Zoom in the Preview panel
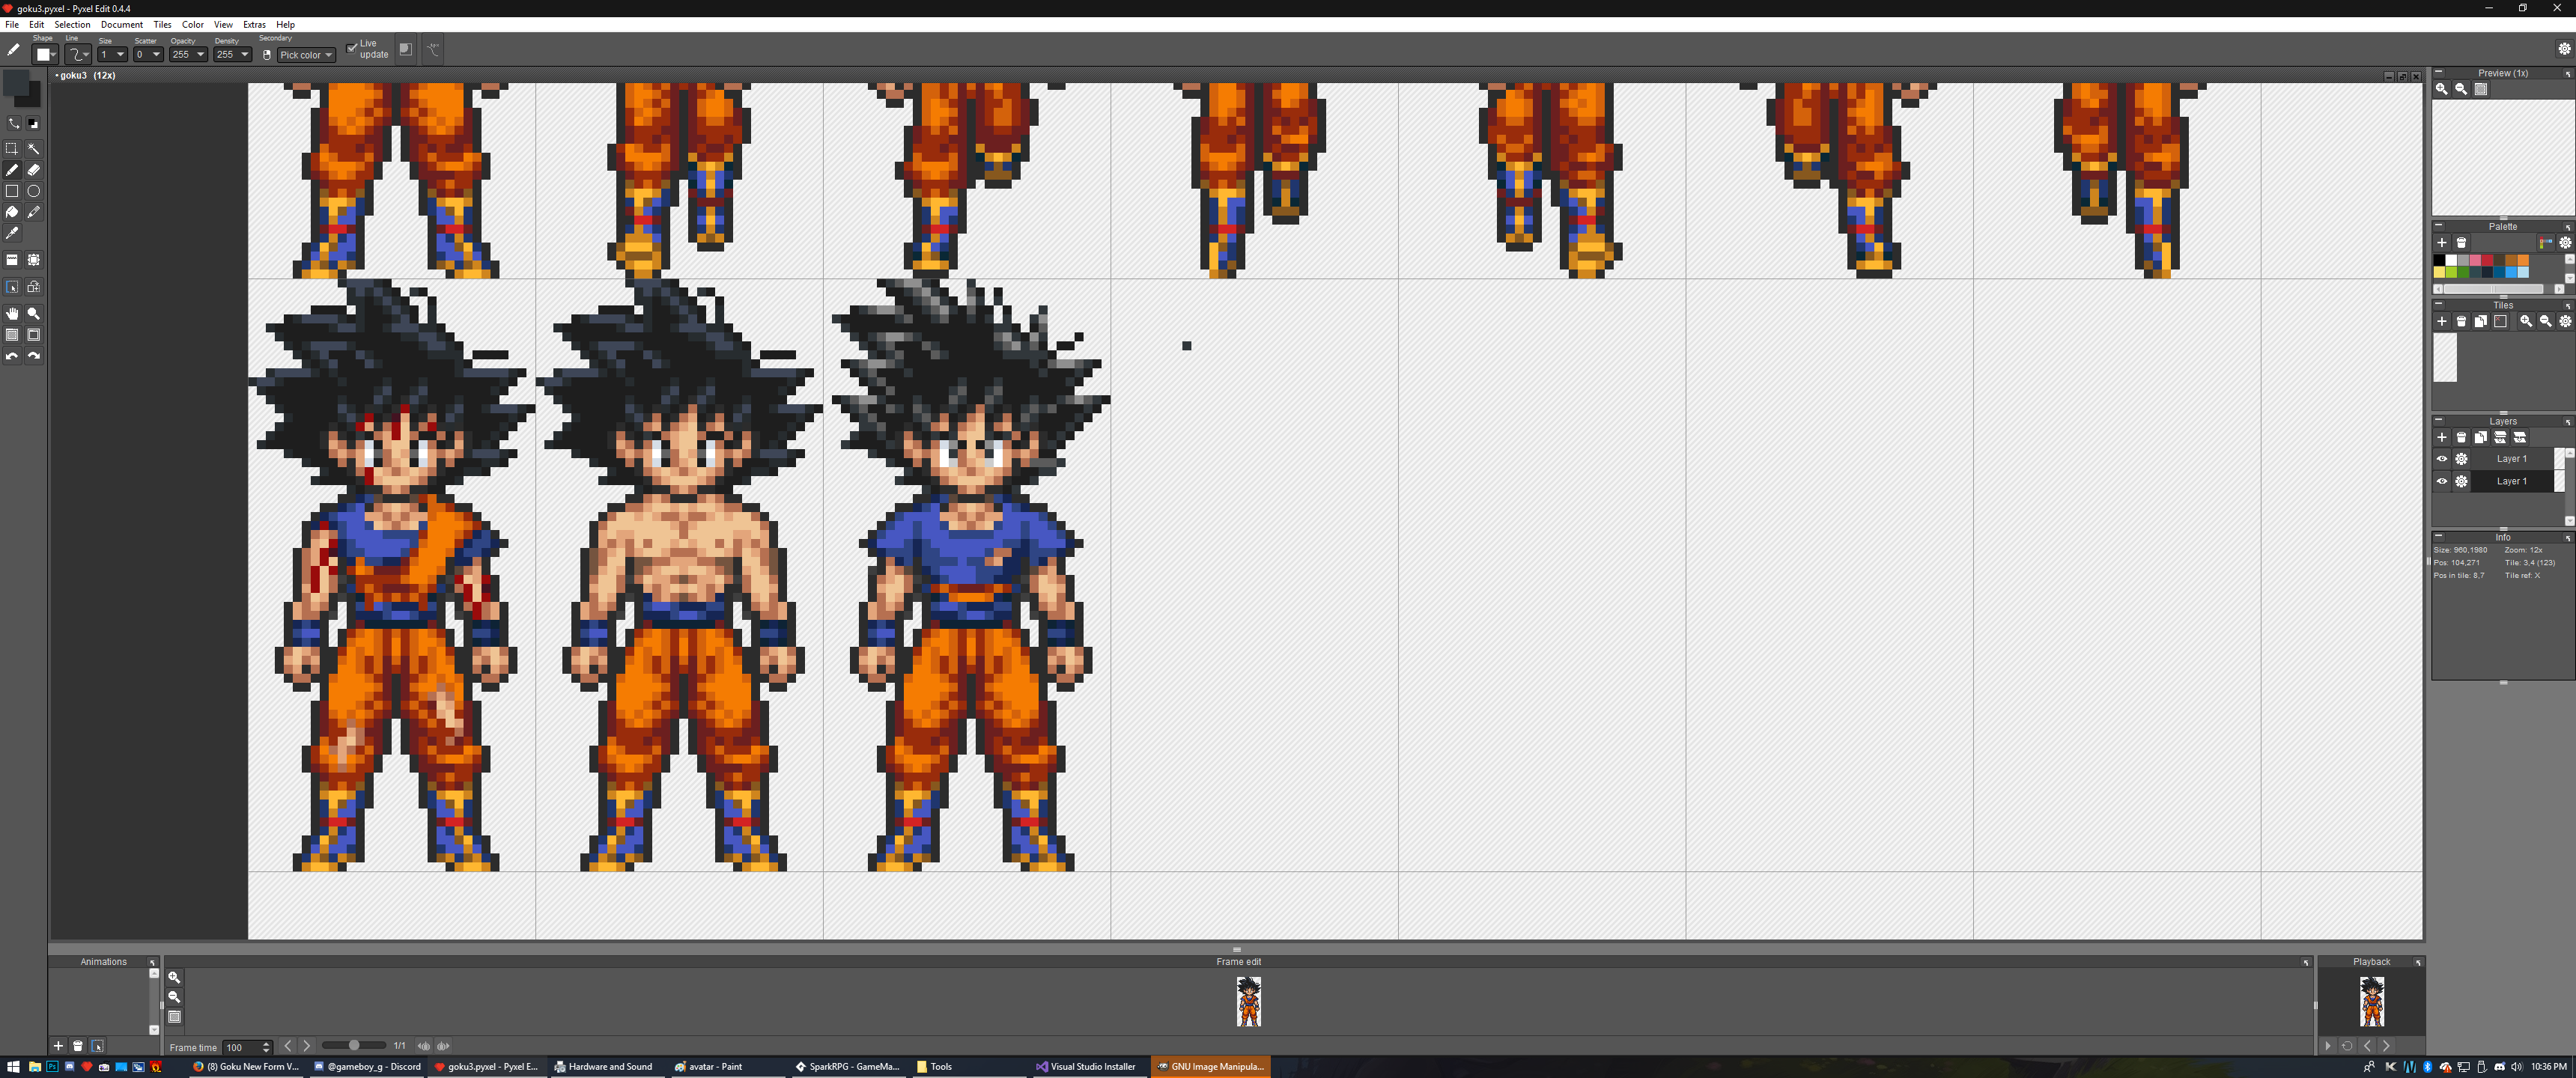2576x1078 pixels. pyautogui.click(x=2442, y=89)
